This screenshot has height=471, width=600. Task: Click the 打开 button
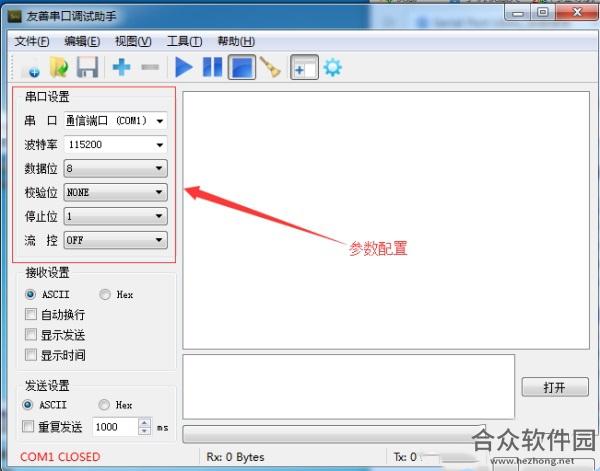555,387
